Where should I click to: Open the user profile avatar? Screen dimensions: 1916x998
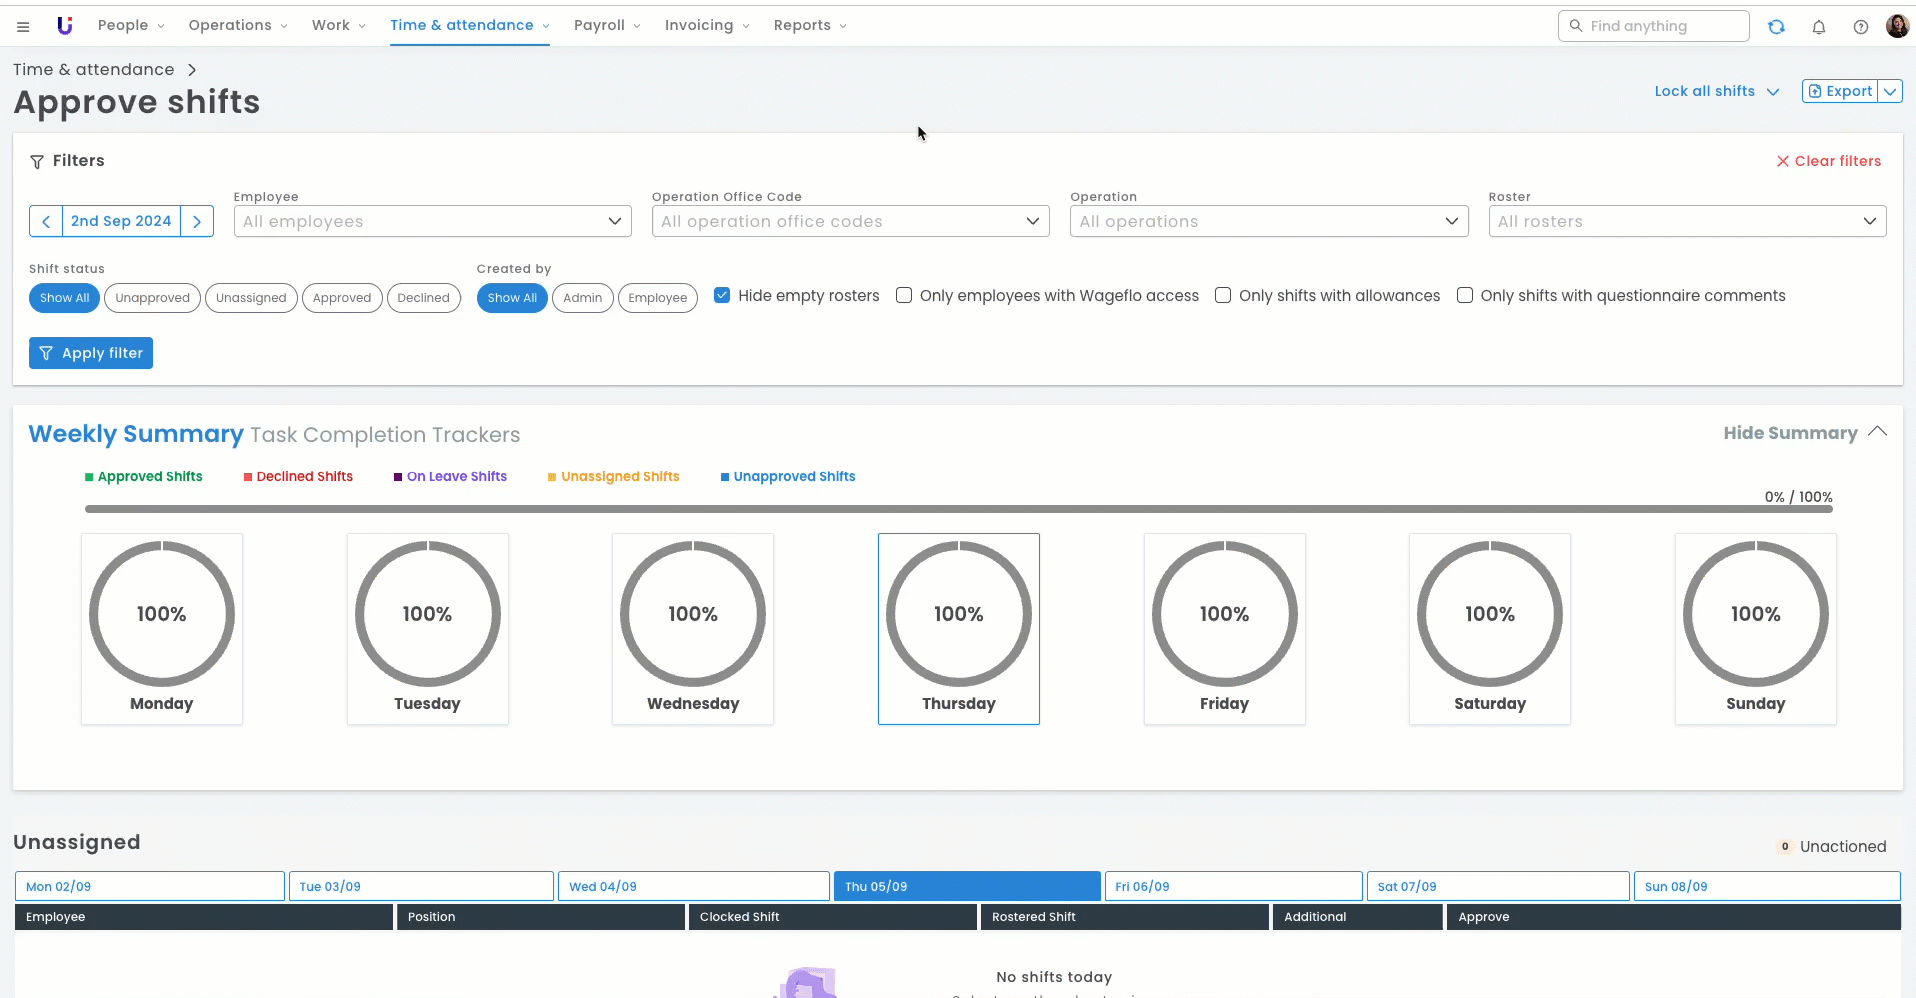coord(1897,26)
